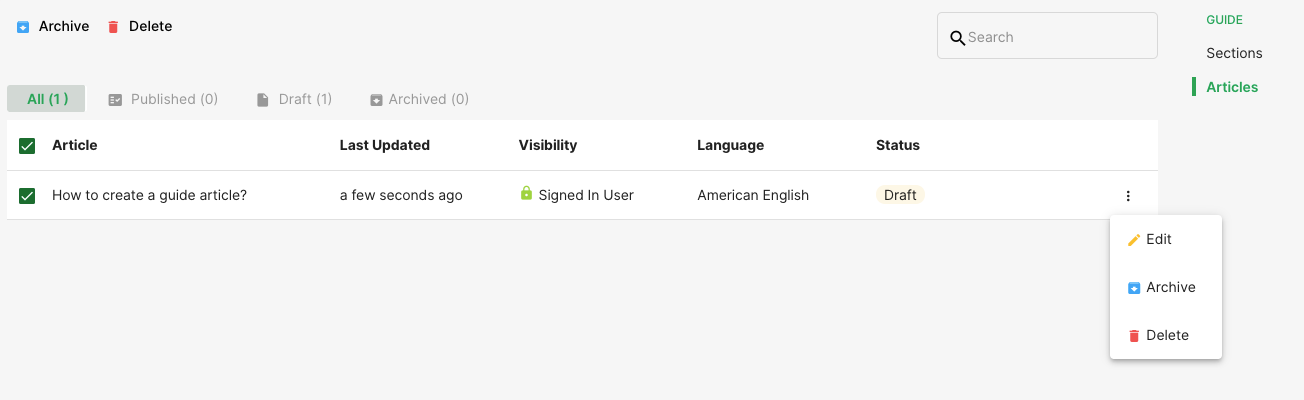Open the three-dots row actions menu

pyautogui.click(x=1128, y=196)
